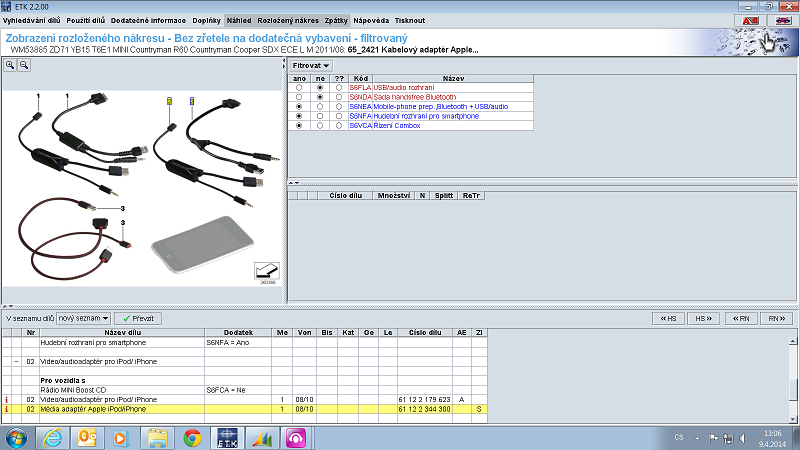The height and width of the screenshot is (450, 800).
Task: Launch Google Chrome from the taskbar
Action: pos(193,438)
